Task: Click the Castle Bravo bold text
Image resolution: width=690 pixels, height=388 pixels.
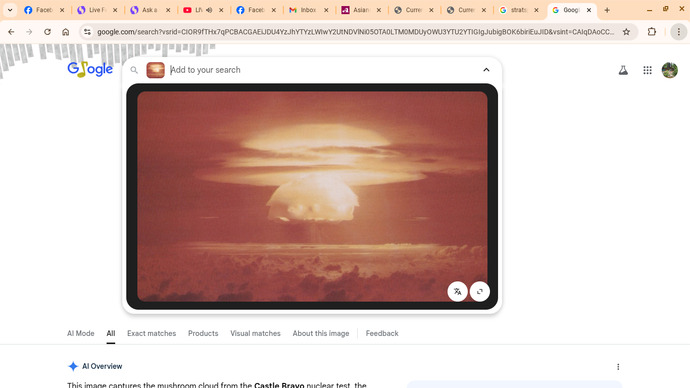Action: coord(279,385)
